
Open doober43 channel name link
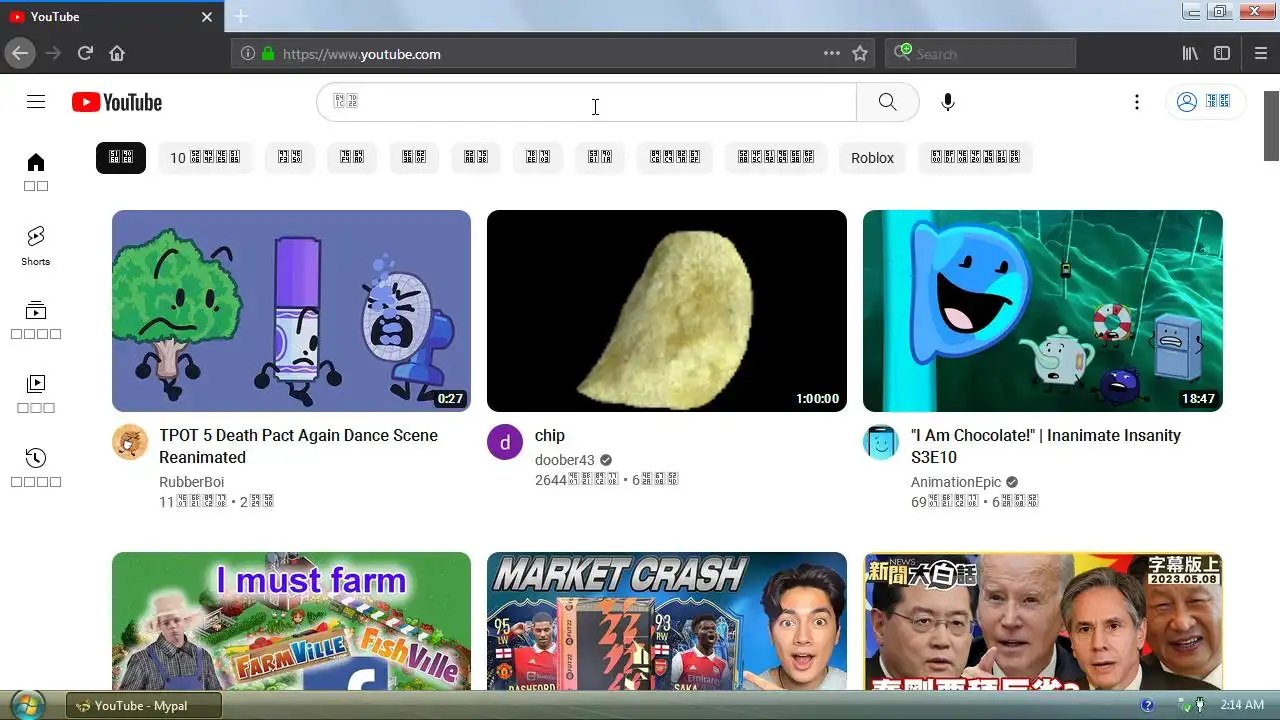(565, 460)
